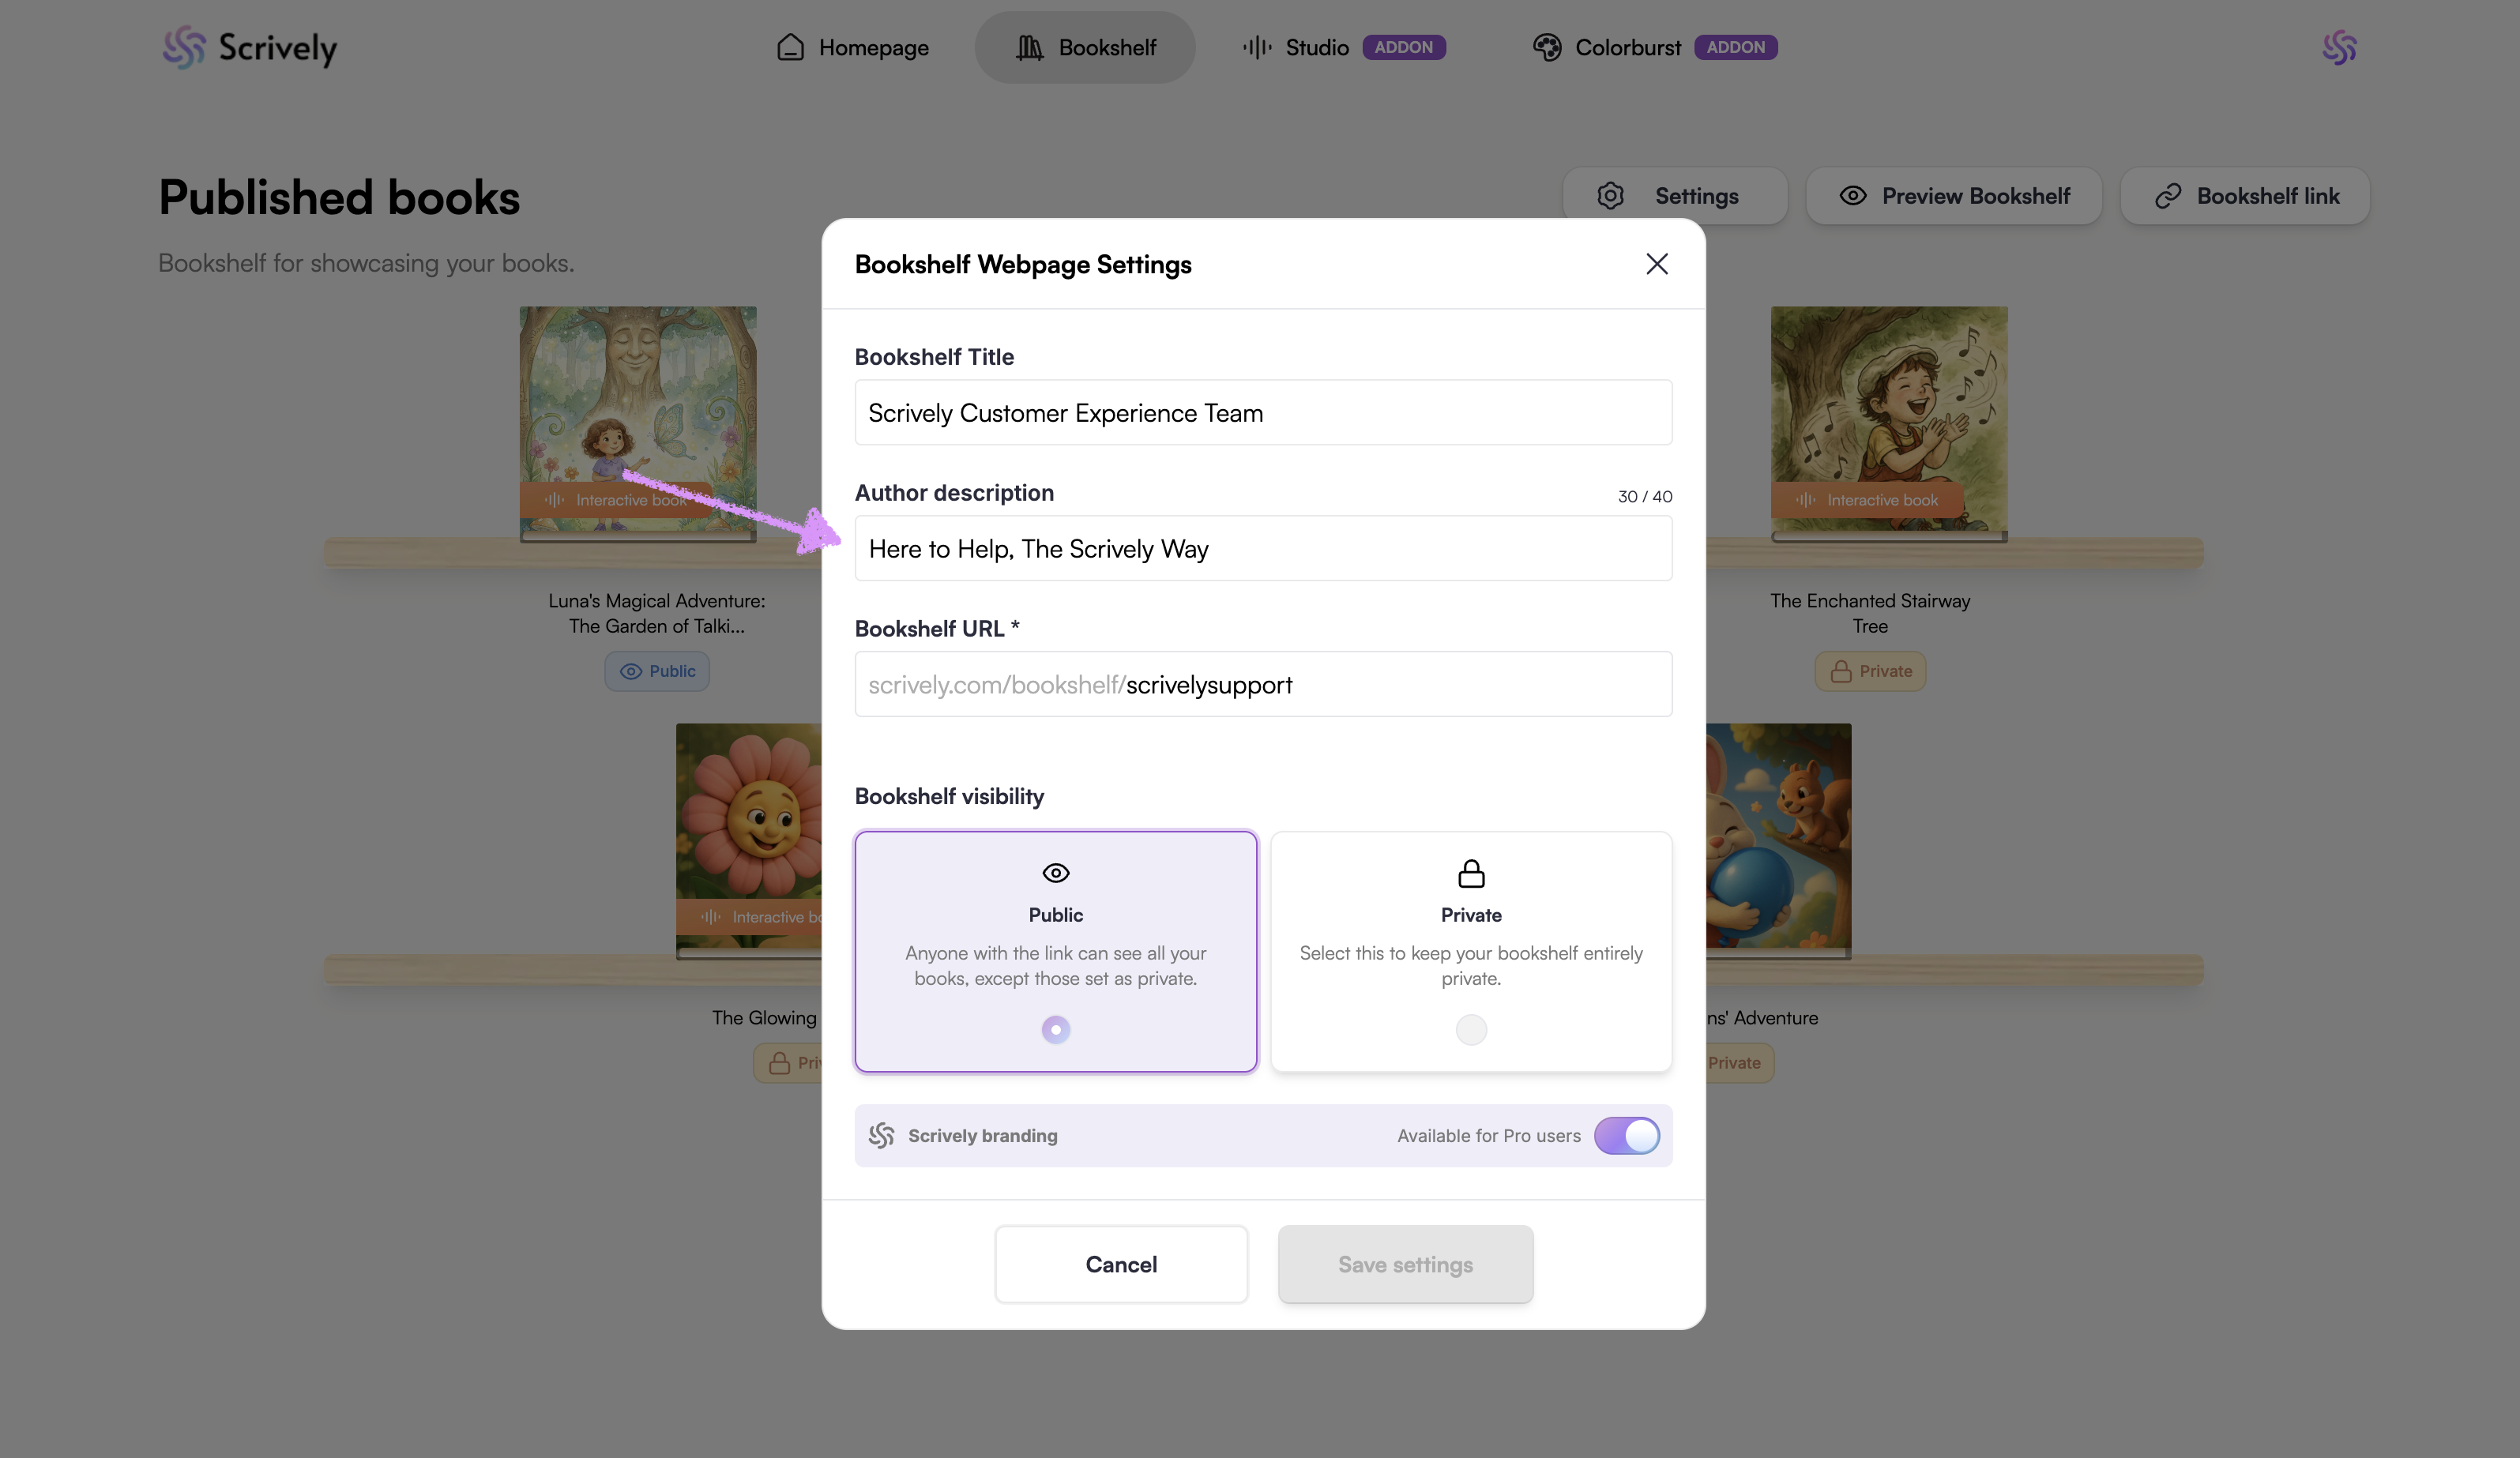
Task: Click the Public badge under Luna's book
Action: pyautogui.click(x=657, y=671)
